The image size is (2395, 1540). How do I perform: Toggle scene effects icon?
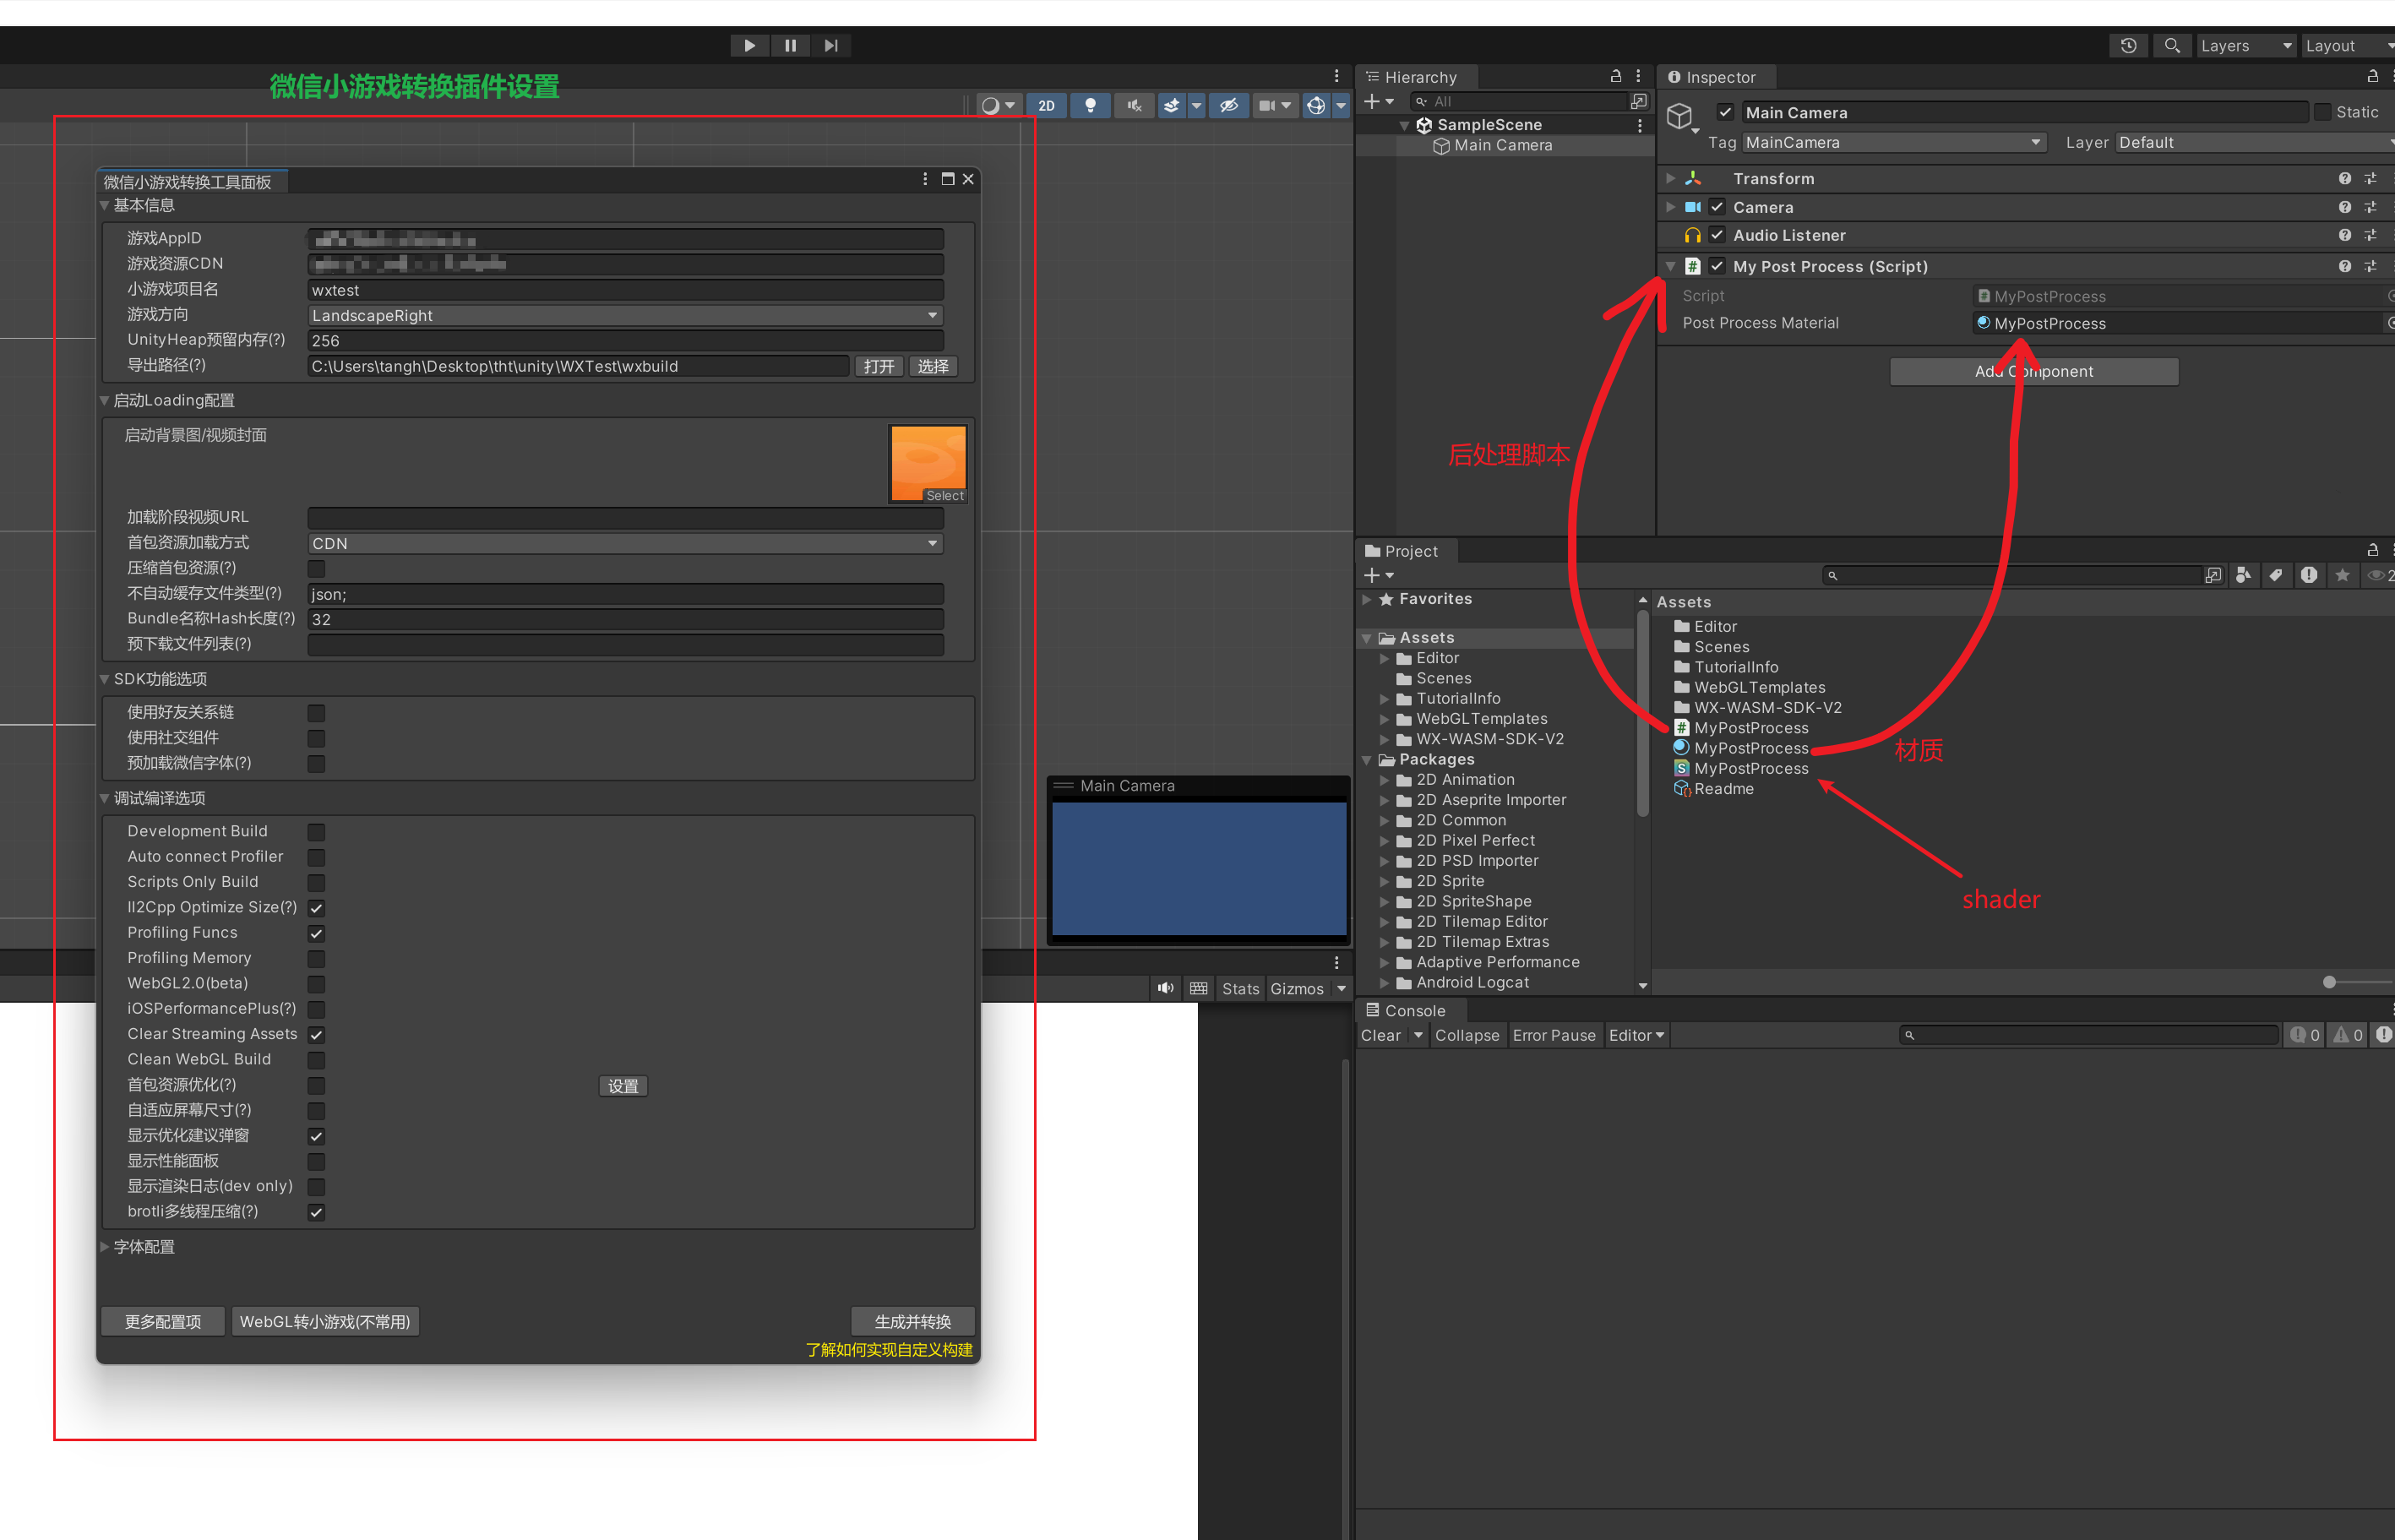click(1172, 106)
